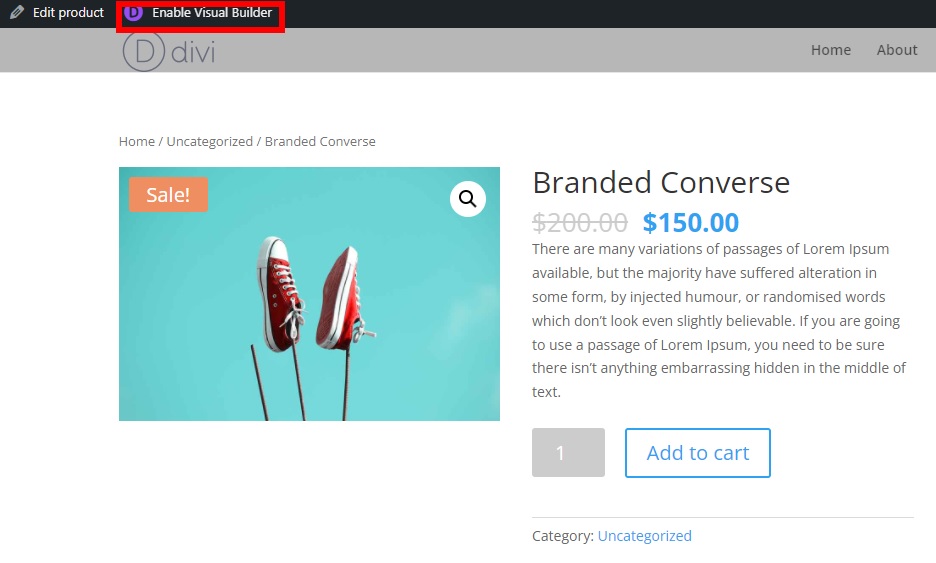Go to the Home navigation menu item
Screen dimensions: 936x563
tap(830, 50)
